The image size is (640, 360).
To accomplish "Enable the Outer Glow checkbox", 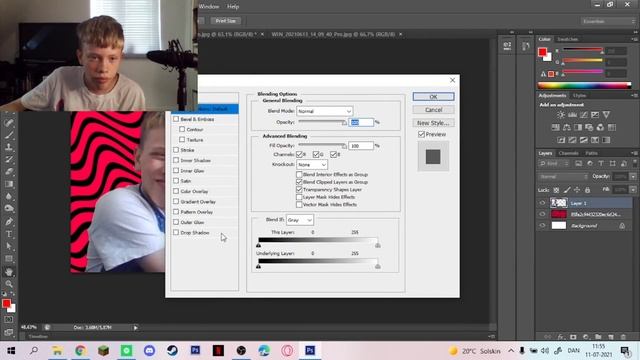I will [x=176, y=222].
